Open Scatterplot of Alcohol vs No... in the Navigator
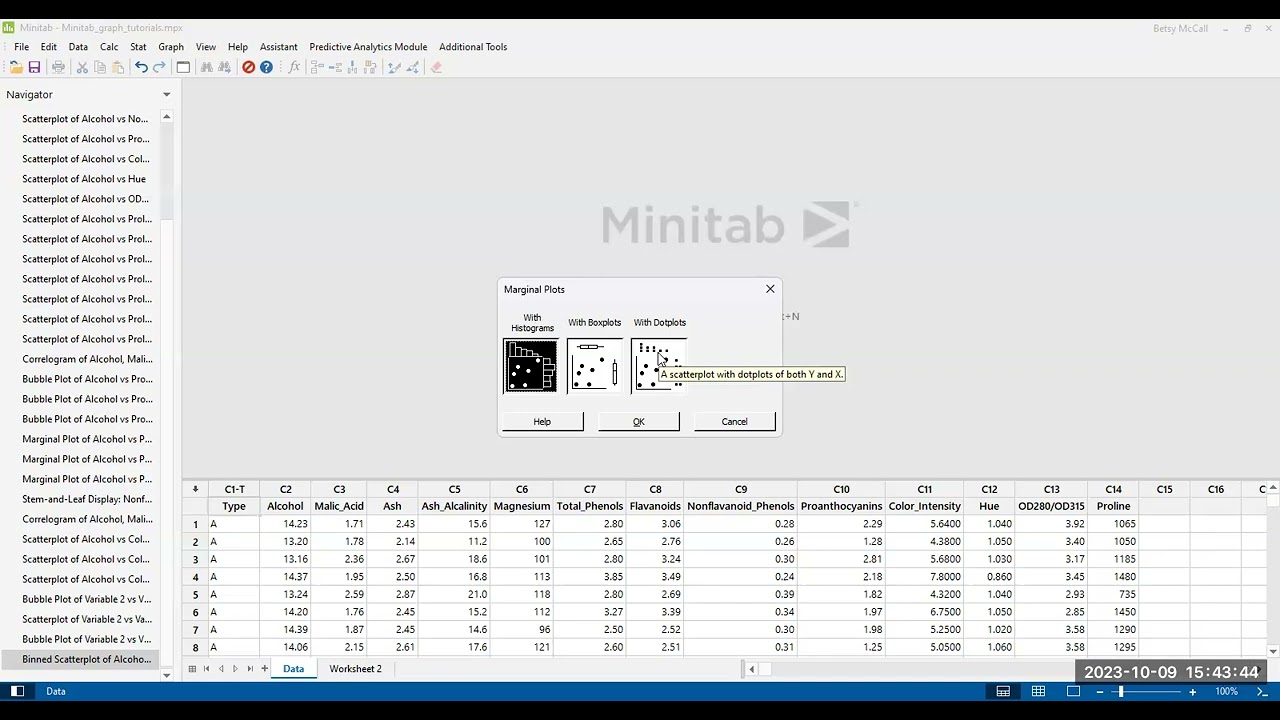The height and width of the screenshot is (720, 1280). pos(85,119)
